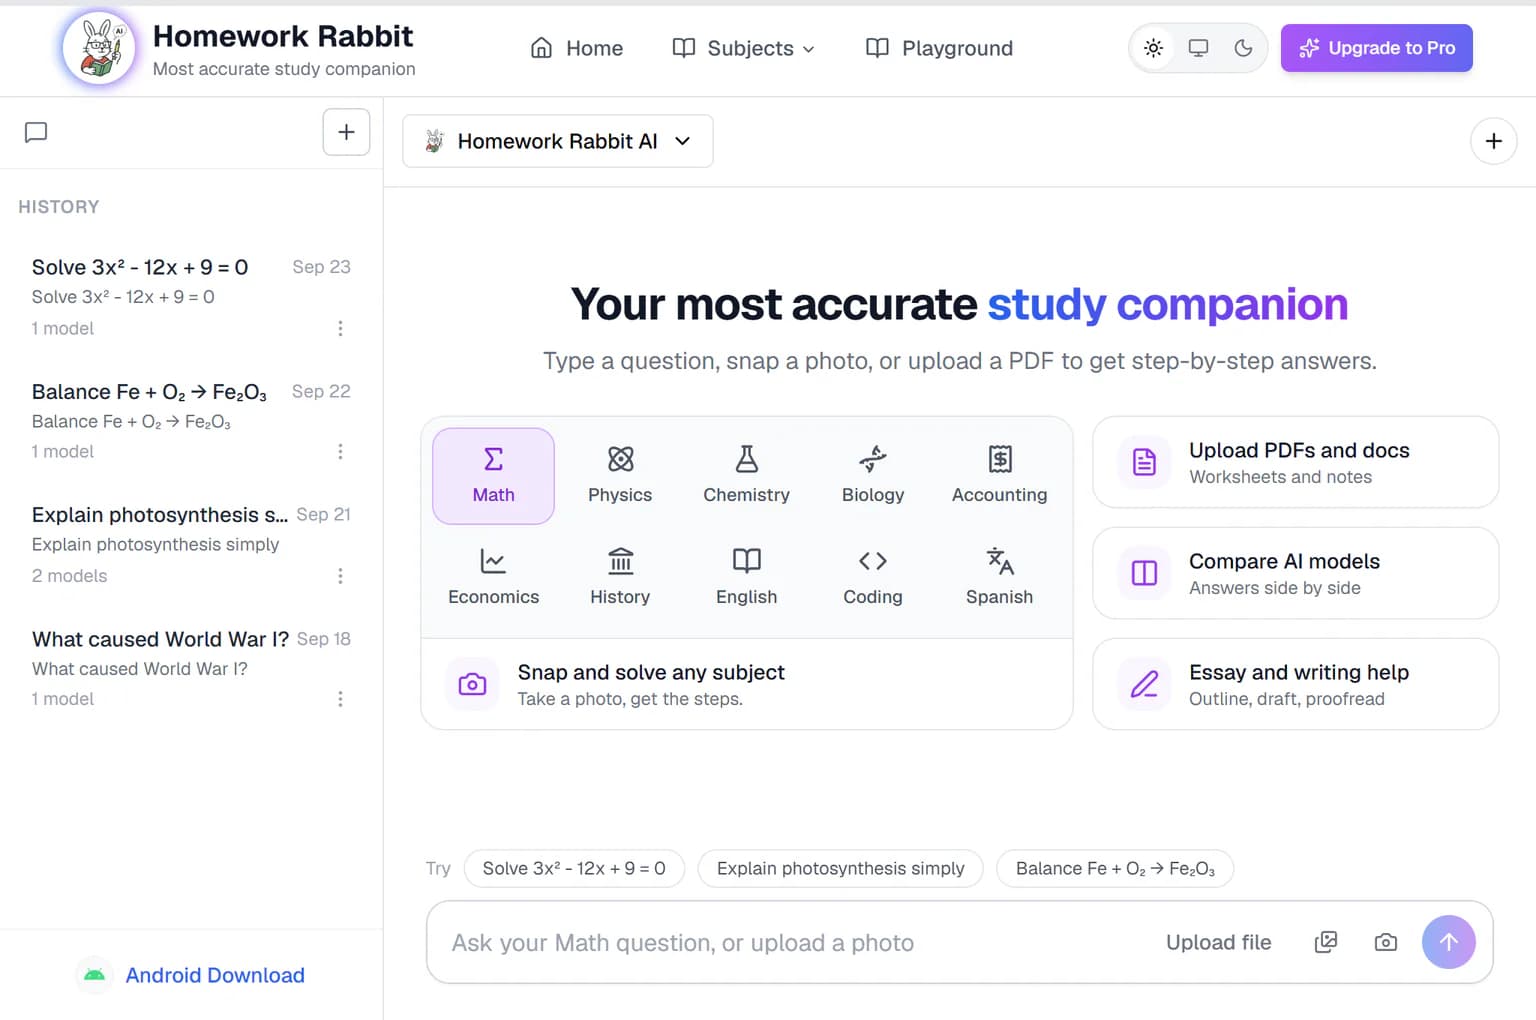Screen dimensions: 1536x1020
Task: Switch to dark theme
Action: pyautogui.click(x=1243, y=48)
